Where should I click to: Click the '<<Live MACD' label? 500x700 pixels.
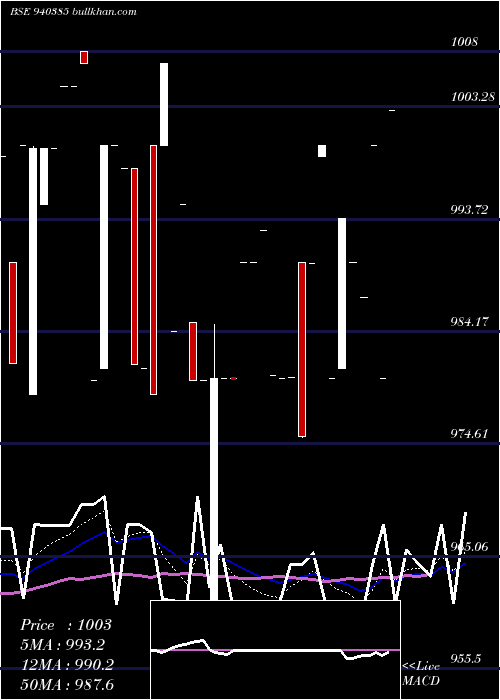[421, 673]
